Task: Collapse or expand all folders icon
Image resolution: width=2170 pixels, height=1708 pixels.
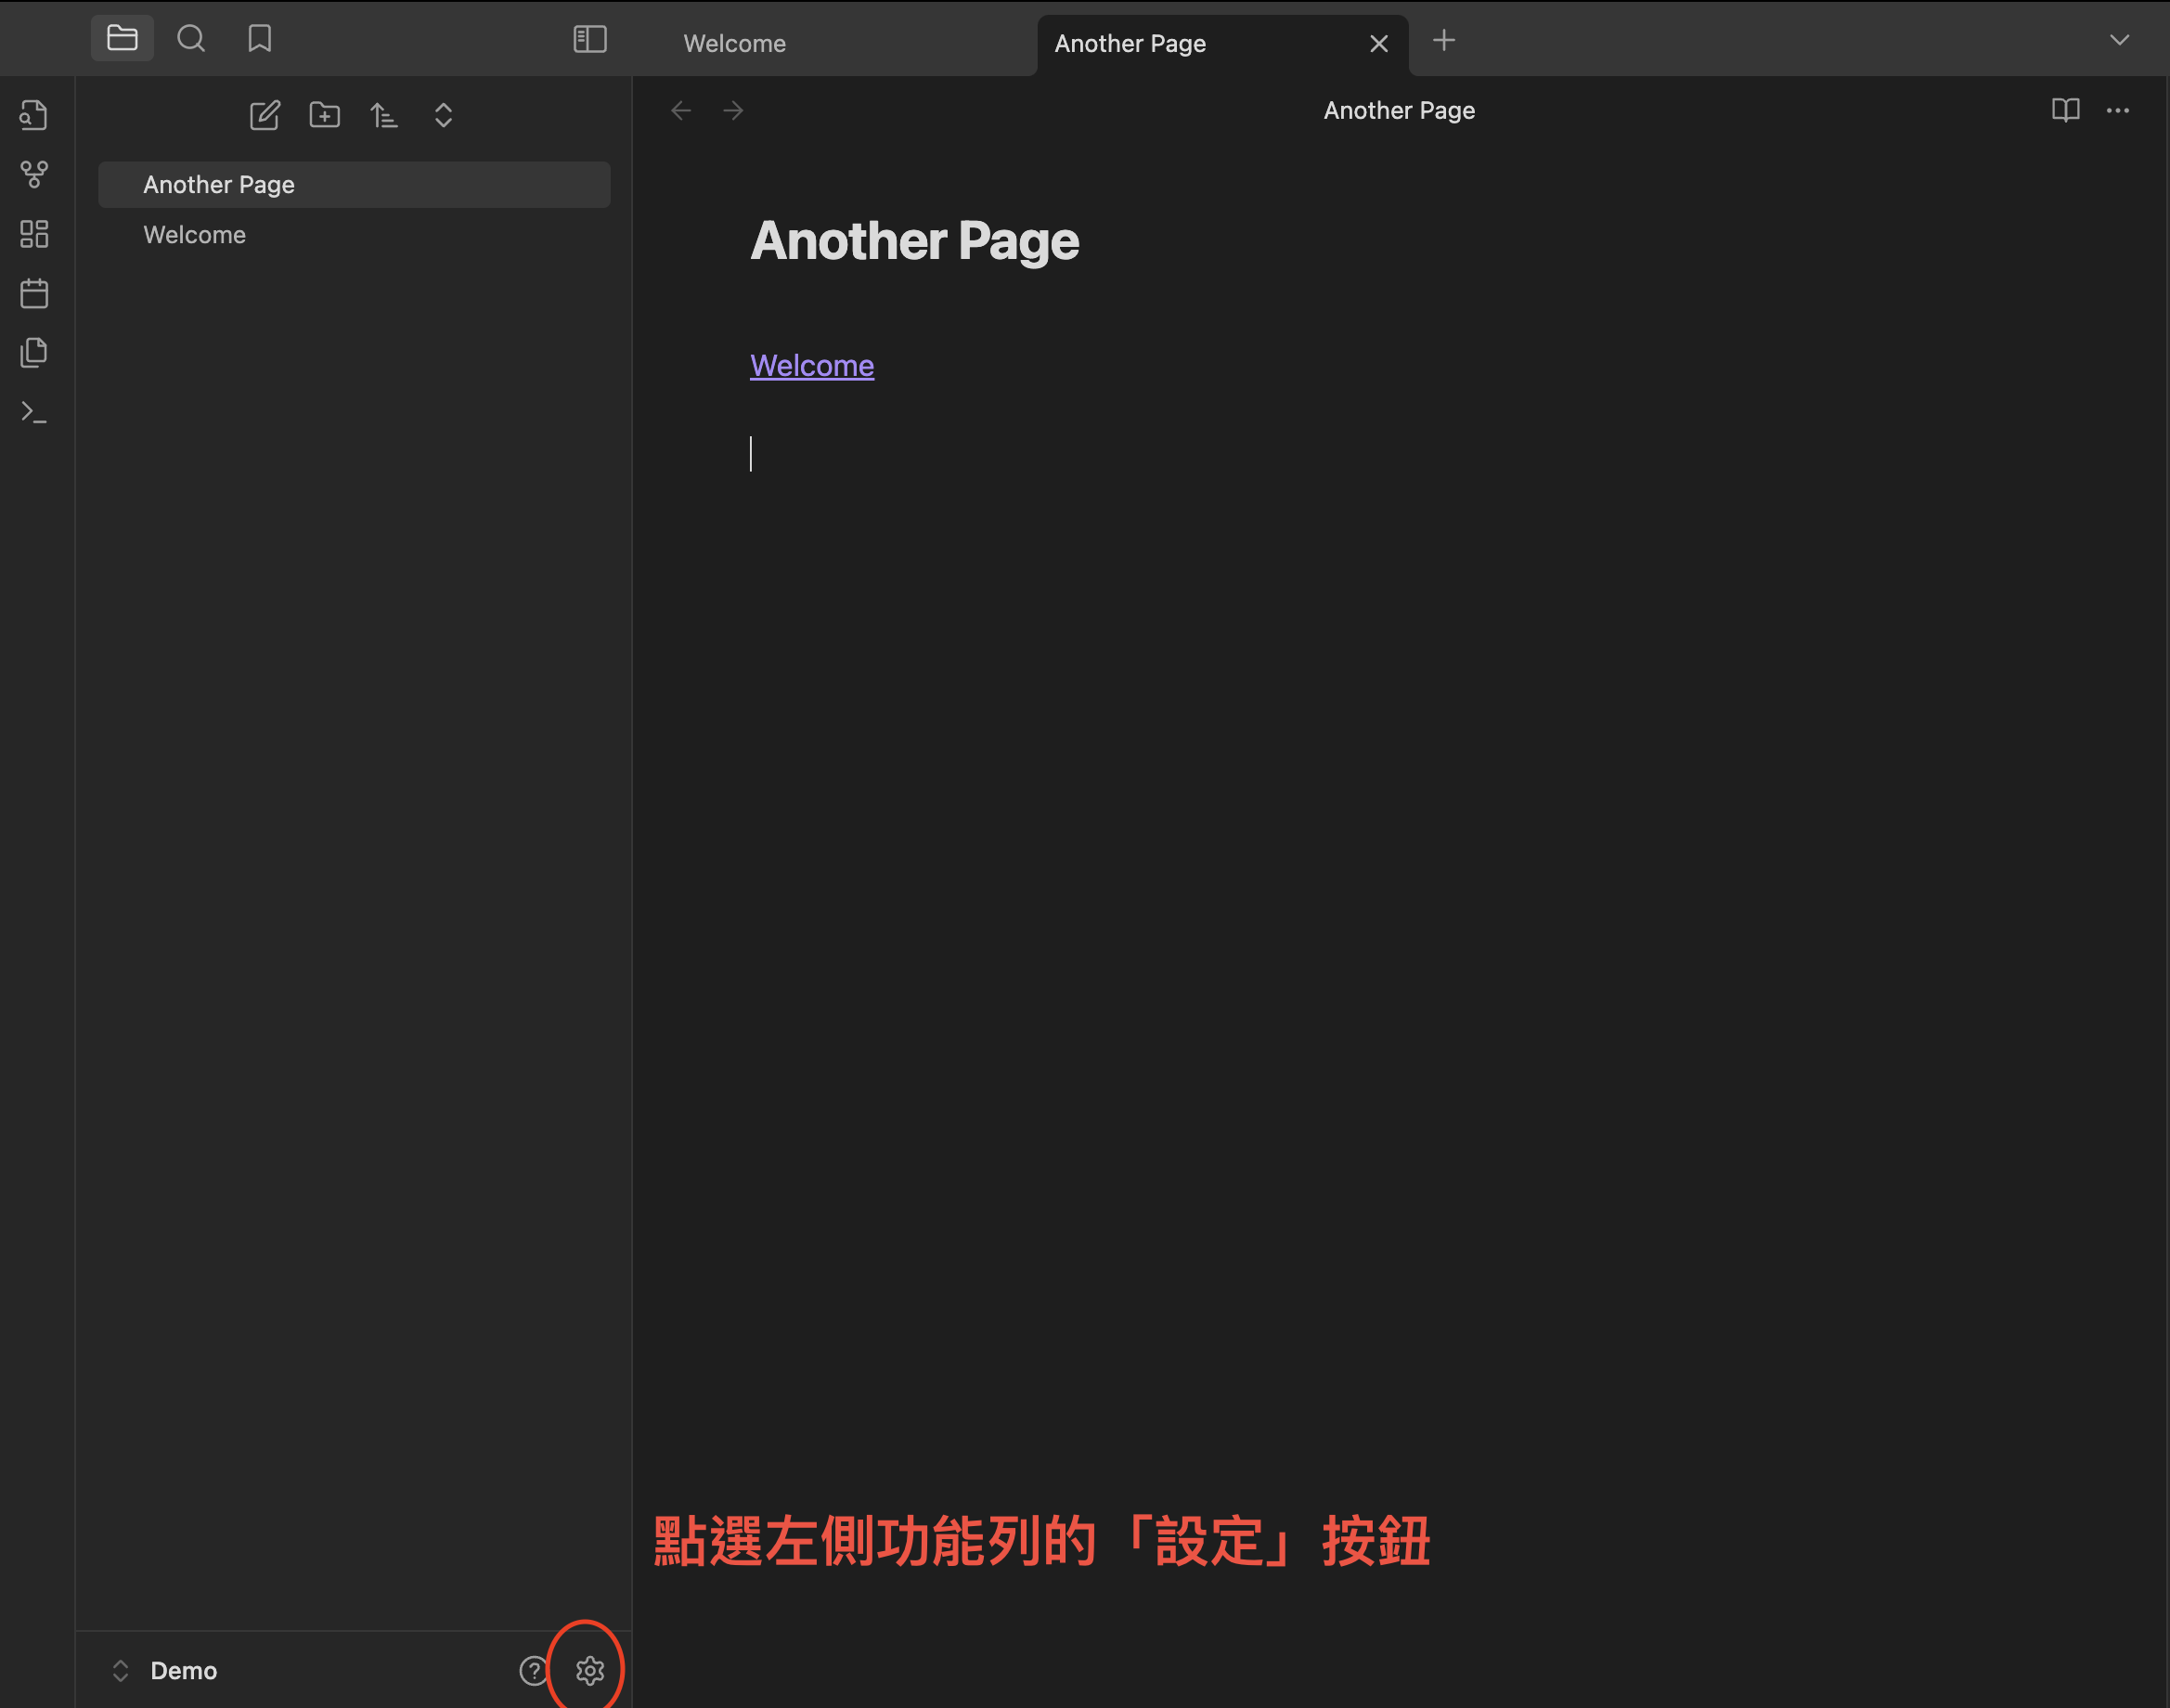Action: click(x=443, y=115)
